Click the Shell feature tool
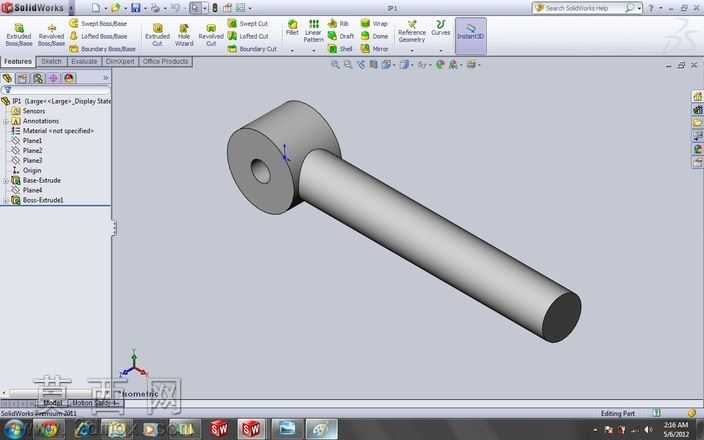The image size is (704, 440). tap(340, 48)
